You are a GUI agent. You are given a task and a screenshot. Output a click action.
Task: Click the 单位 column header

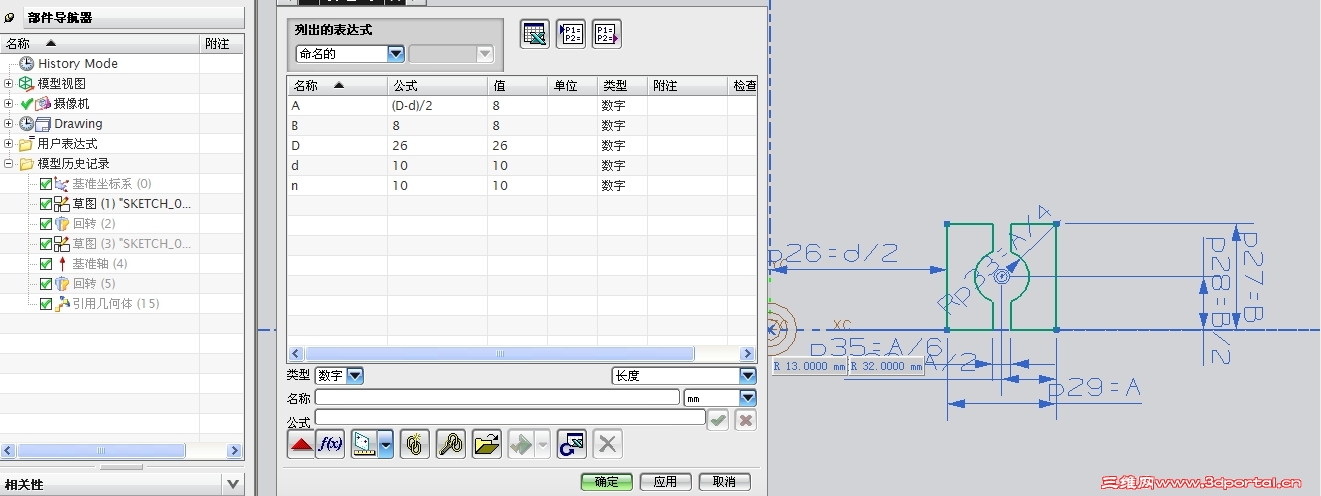[x=572, y=86]
